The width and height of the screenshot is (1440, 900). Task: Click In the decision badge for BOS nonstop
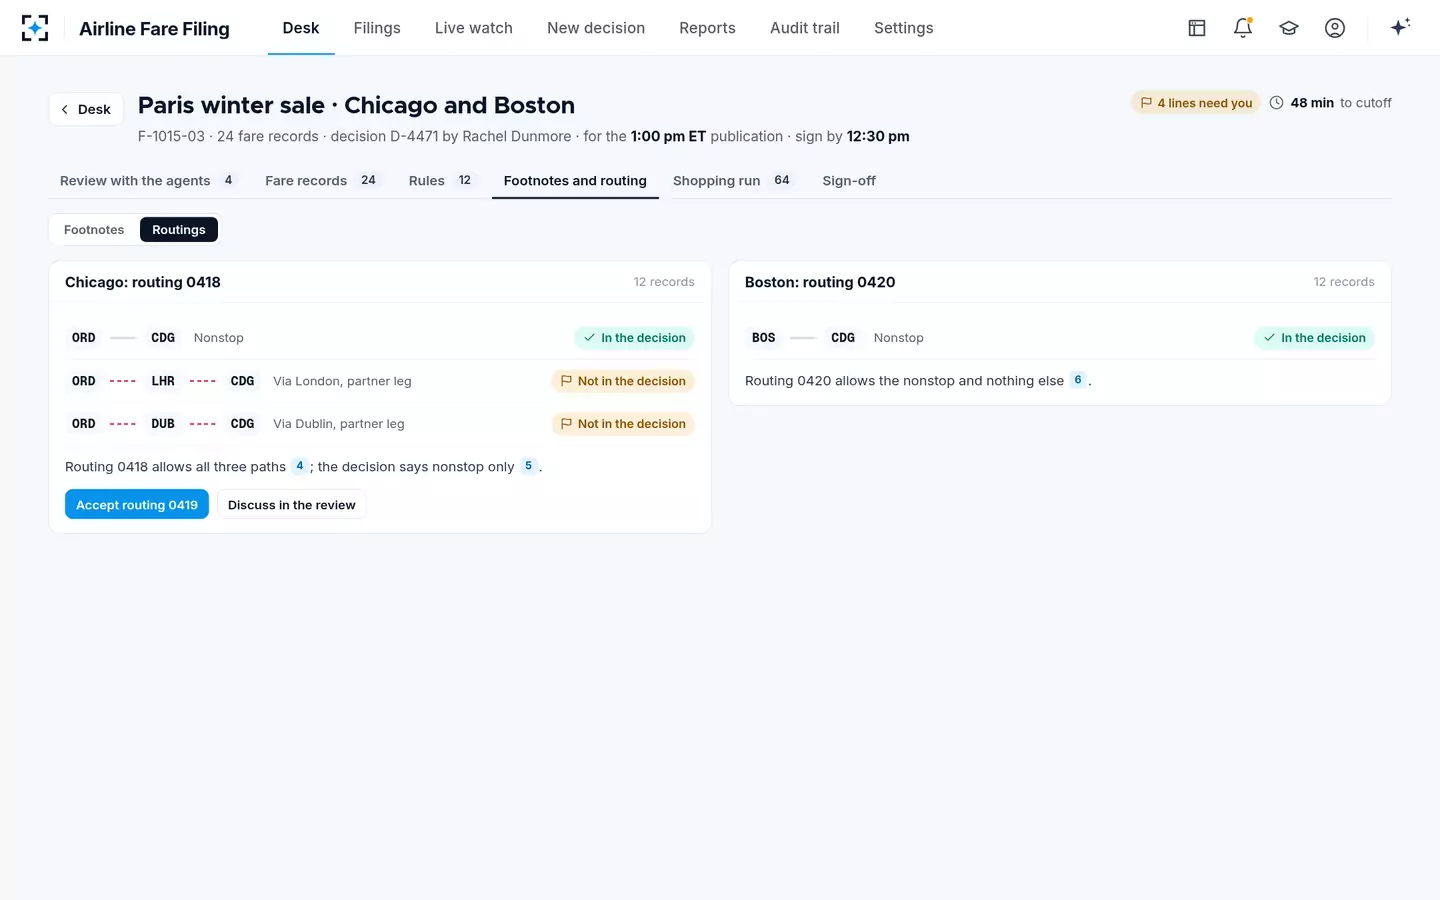[x=1314, y=338]
